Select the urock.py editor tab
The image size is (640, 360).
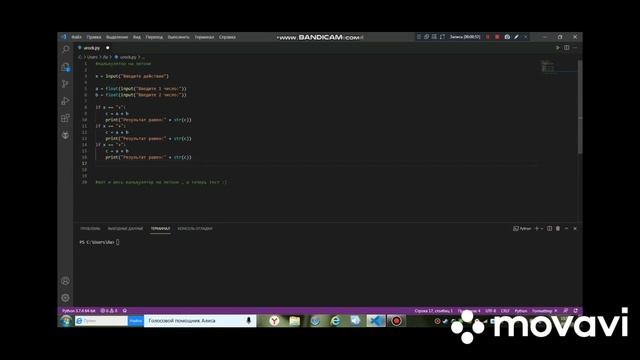(x=92, y=48)
